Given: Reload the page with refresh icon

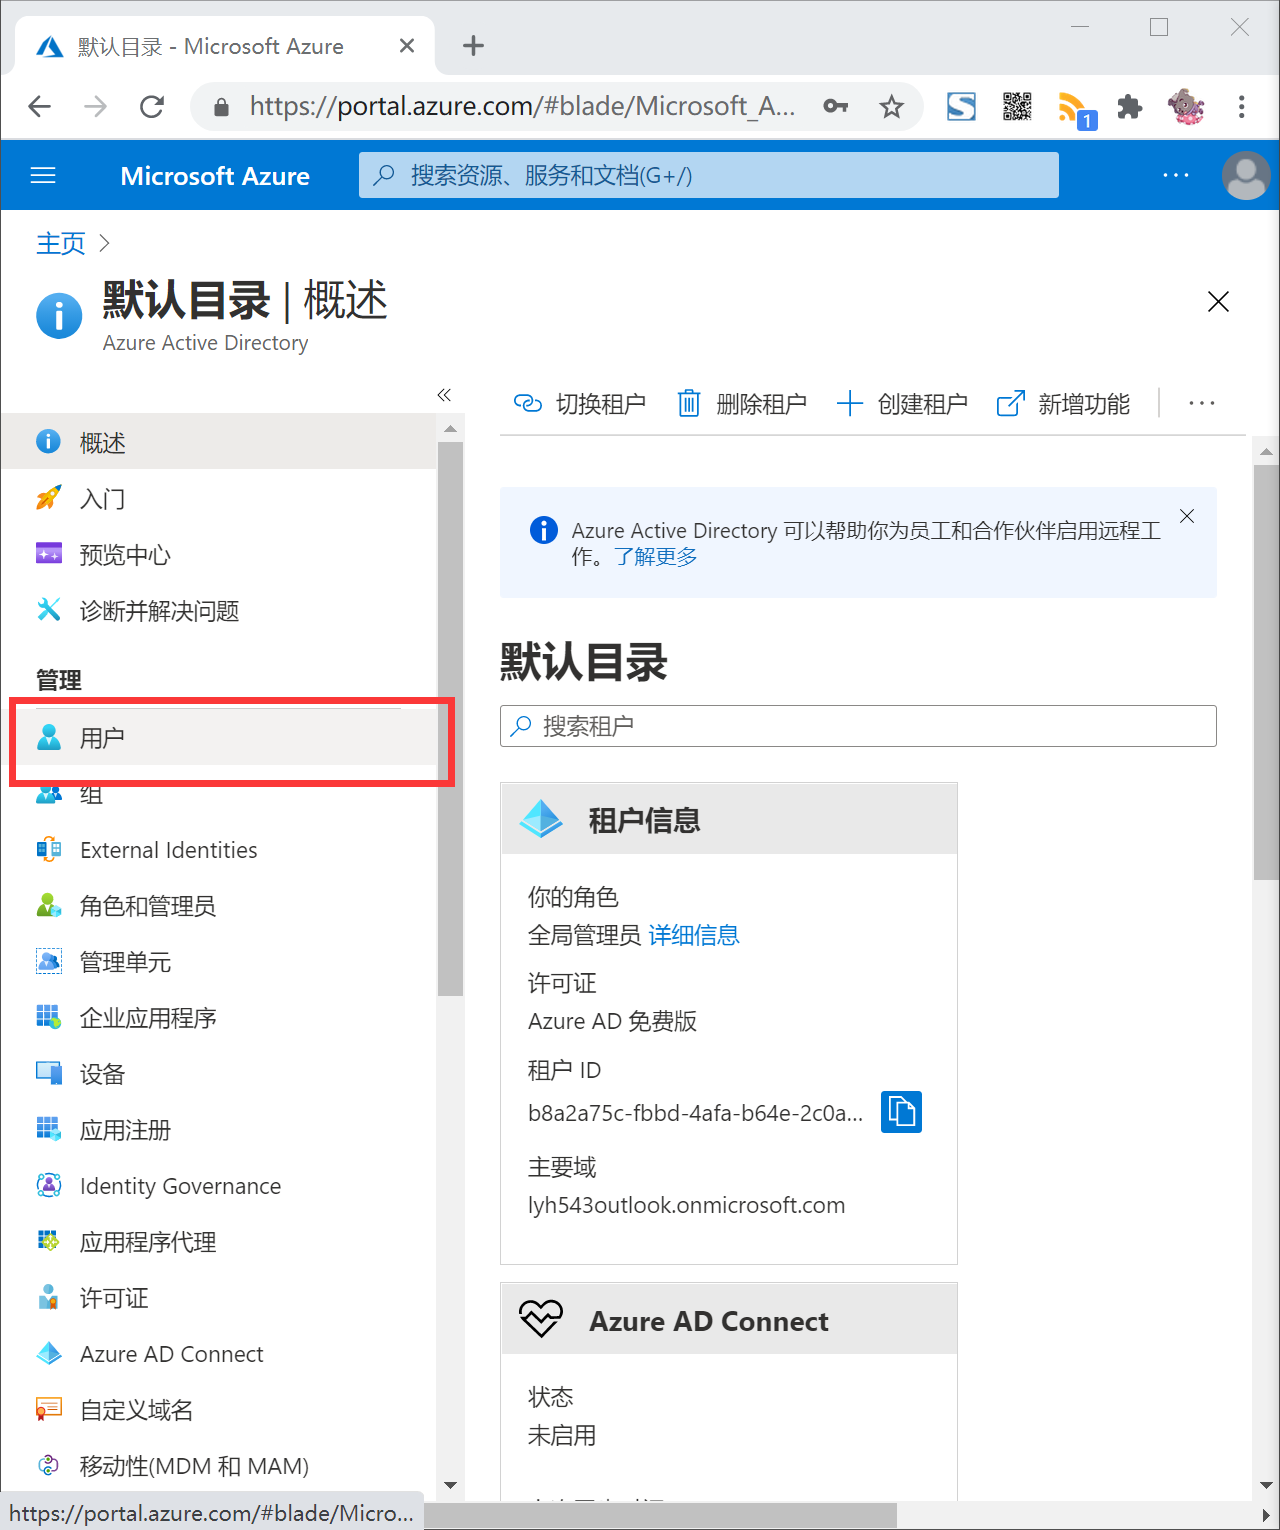Looking at the screenshot, I should tap(152, 106).
